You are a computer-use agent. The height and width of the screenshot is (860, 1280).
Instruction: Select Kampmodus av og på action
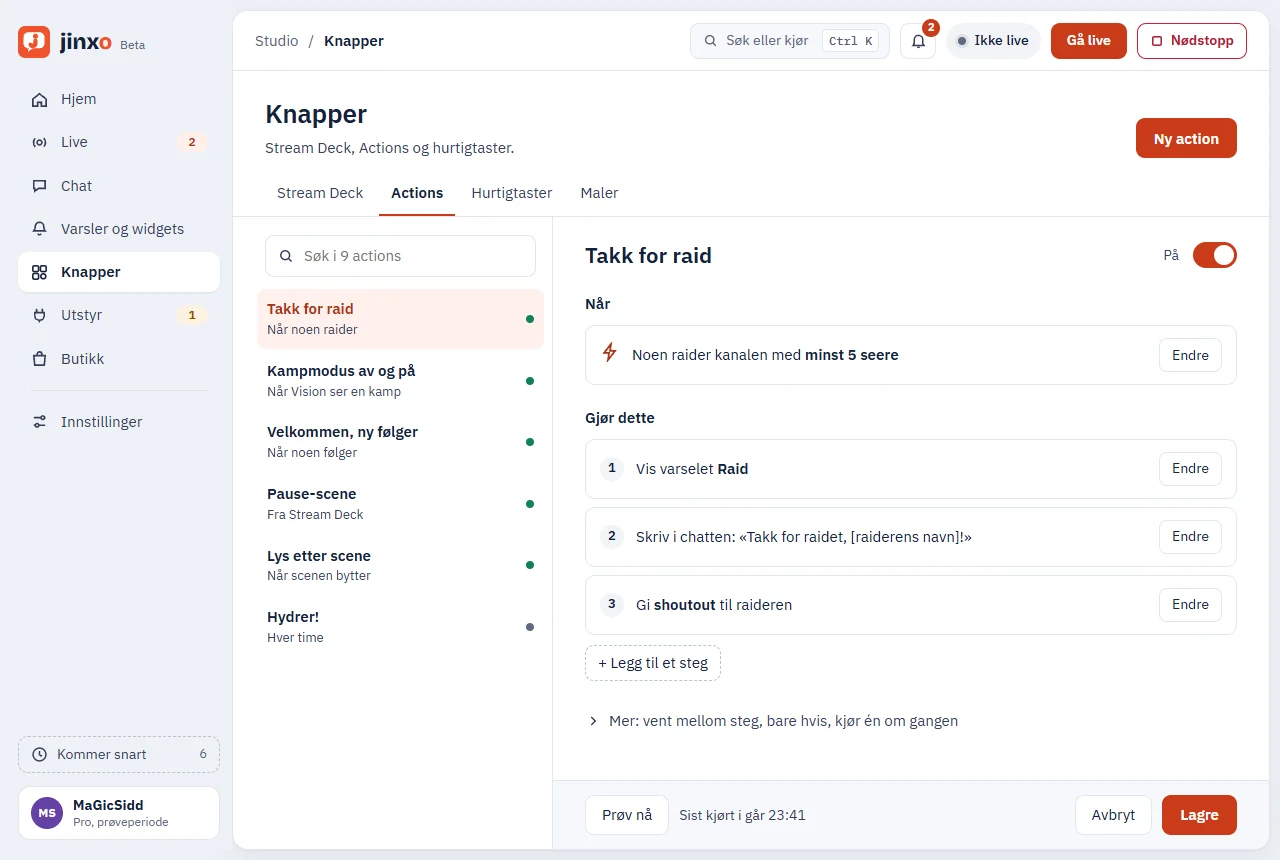(400, 381)
